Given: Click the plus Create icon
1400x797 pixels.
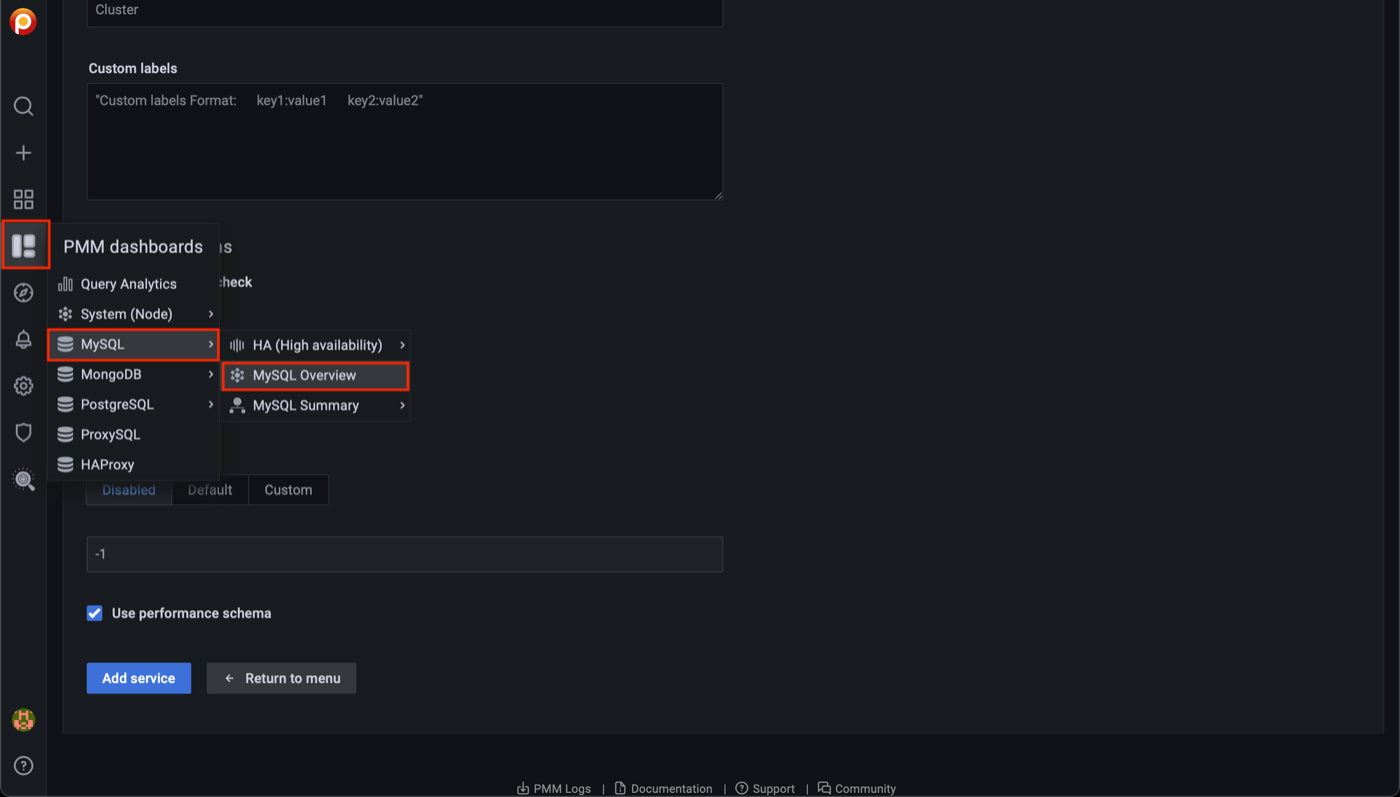Looking at the screenshot, I should 23,153.
